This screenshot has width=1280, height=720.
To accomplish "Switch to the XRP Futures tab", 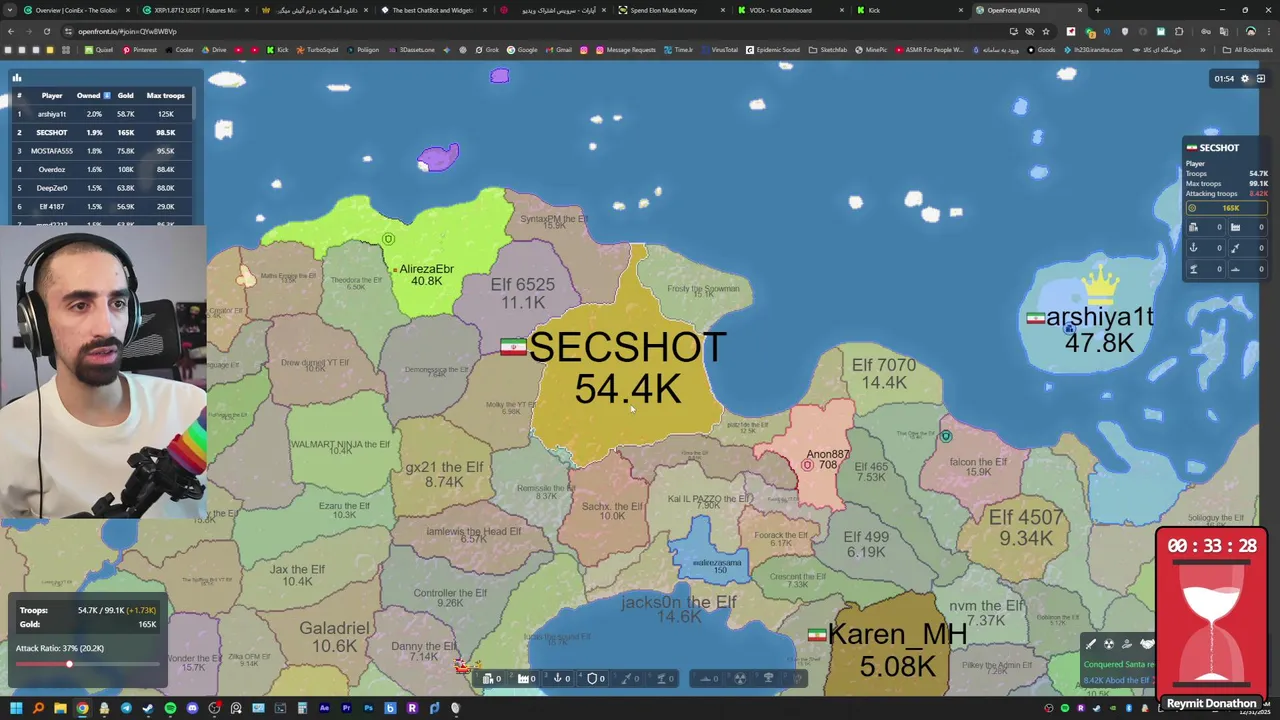I will (195, 10).
